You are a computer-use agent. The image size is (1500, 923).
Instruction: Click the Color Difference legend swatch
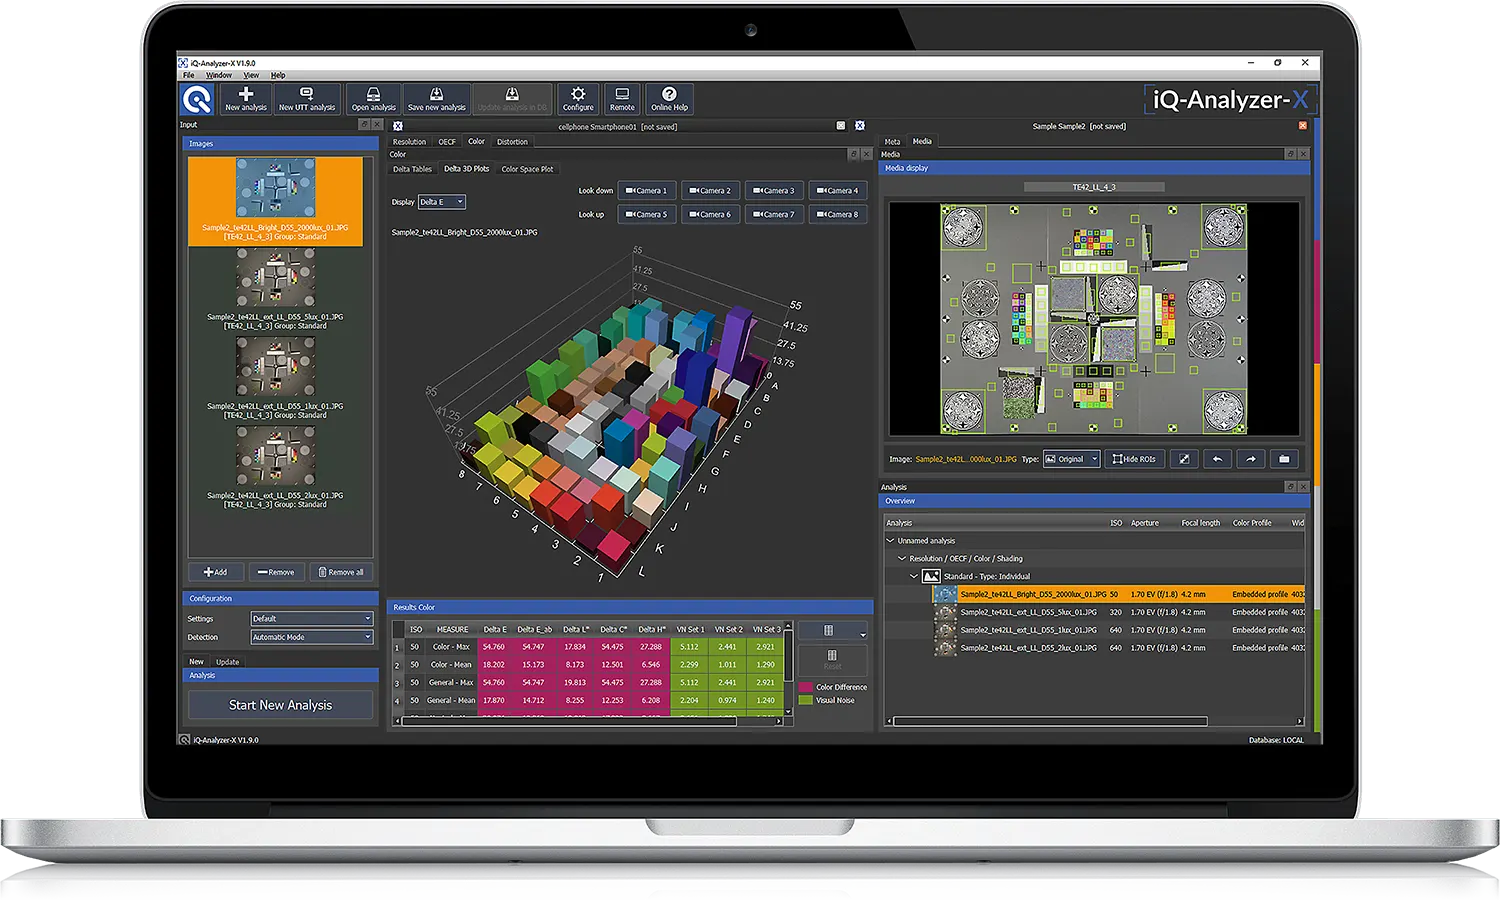805,687
